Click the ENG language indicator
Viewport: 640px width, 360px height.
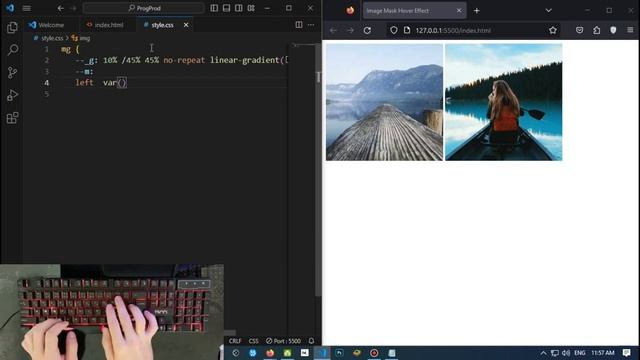[580, 353]
